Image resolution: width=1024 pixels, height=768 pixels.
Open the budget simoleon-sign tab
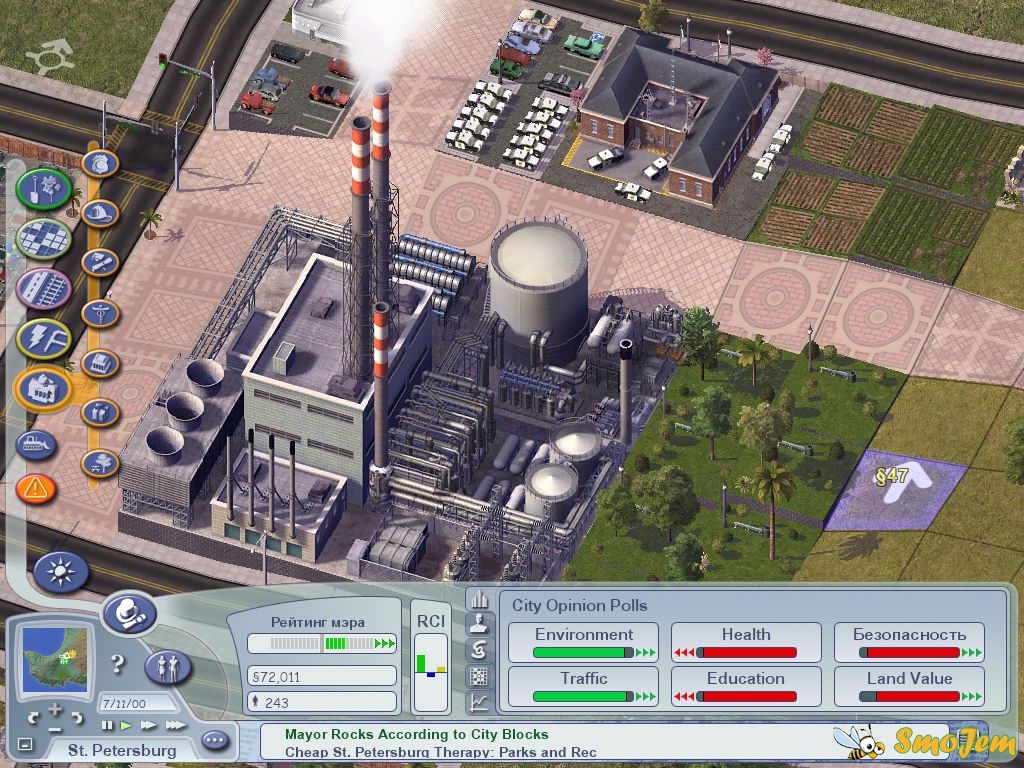pyautogui.click(x=479, y=650)
